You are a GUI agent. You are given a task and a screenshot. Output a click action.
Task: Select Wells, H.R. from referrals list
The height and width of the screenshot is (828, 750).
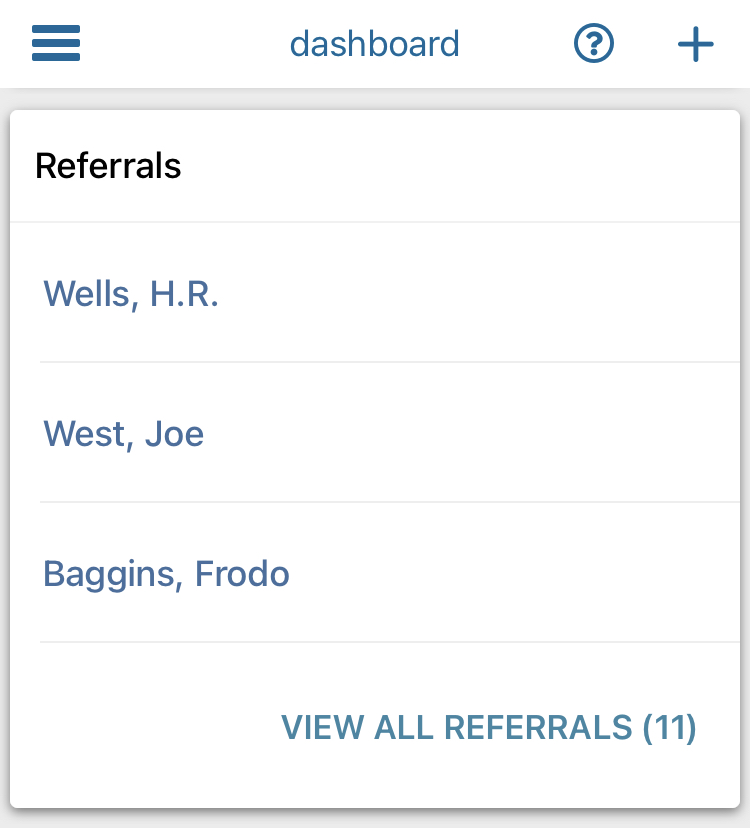point(131,294)
